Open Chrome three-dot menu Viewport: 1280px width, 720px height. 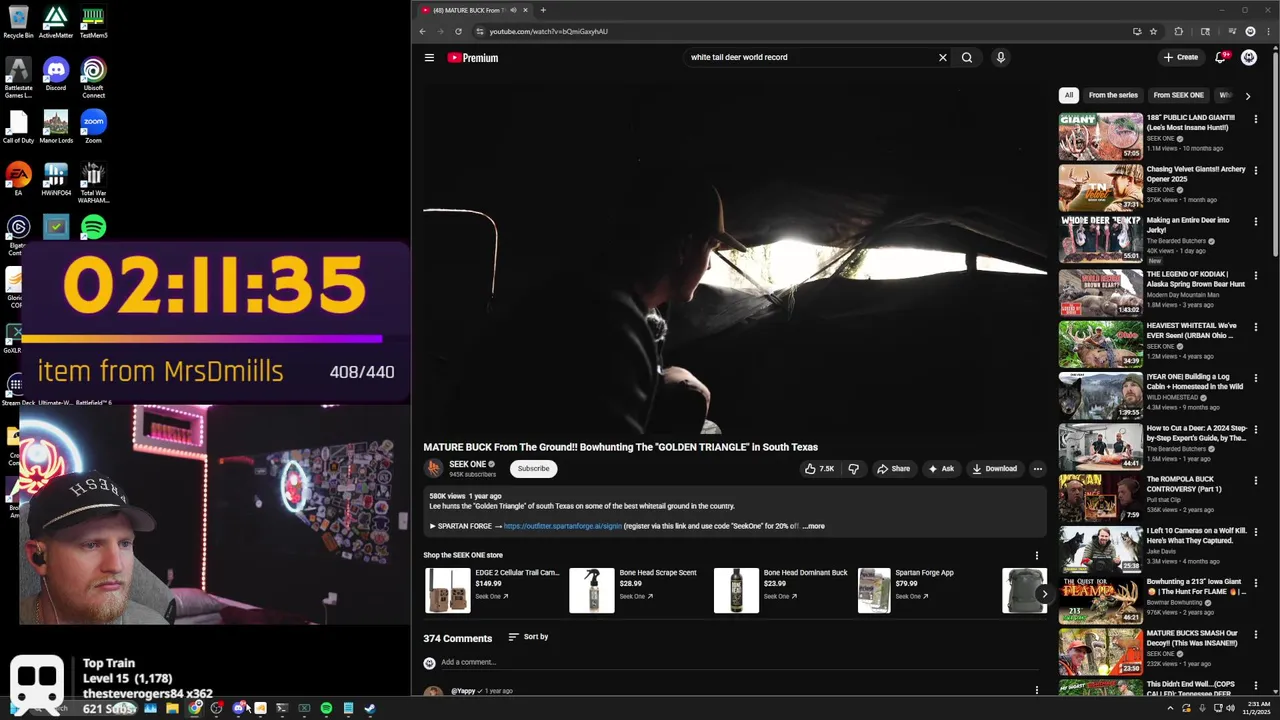tap(1268, 31)
